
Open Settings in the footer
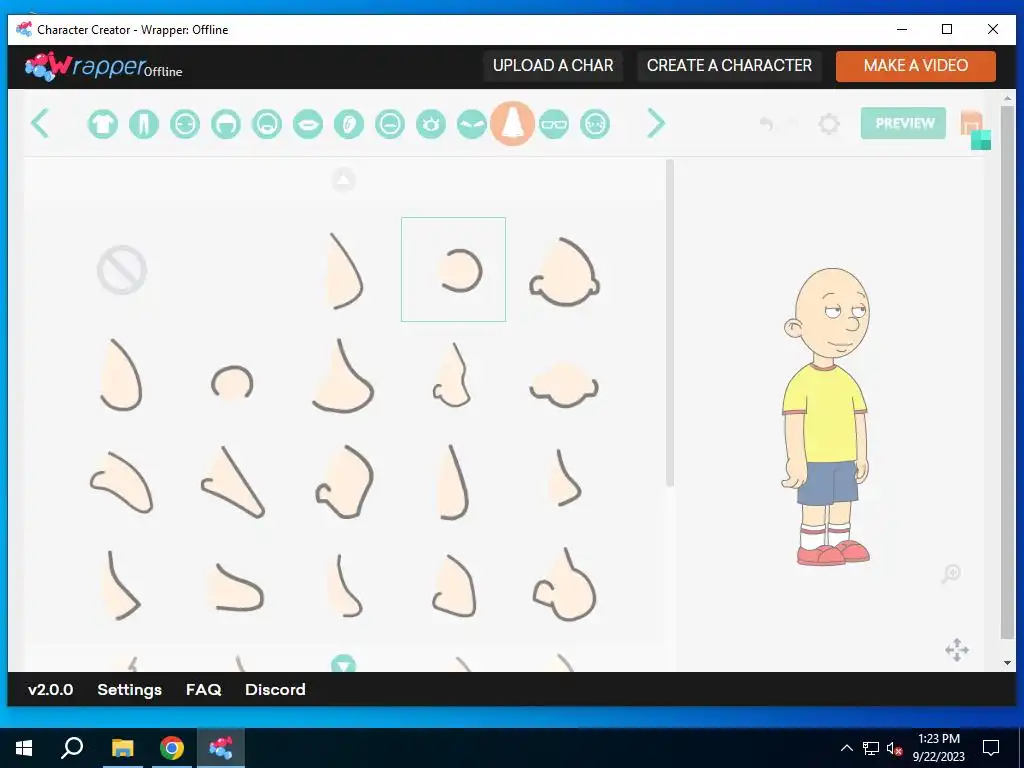click(x=129, y=690)
